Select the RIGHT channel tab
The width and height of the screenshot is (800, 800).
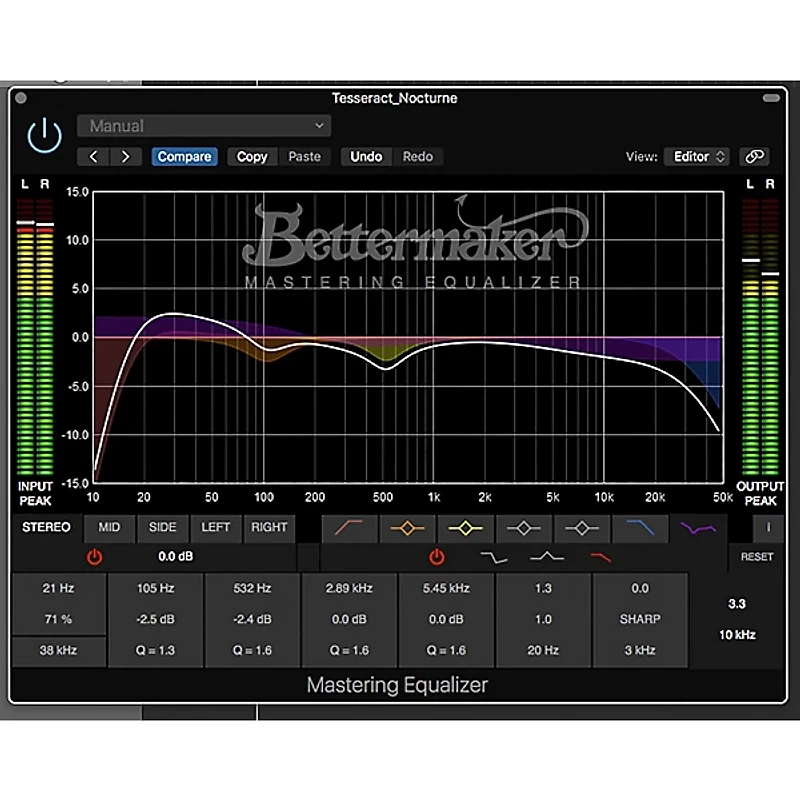(x=269, y=527)
